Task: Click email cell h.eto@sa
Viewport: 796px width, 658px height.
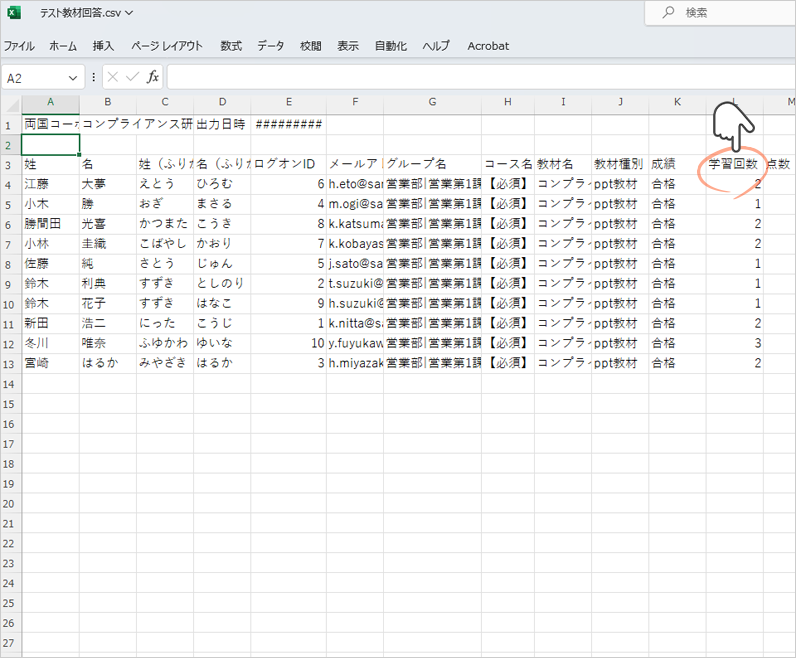Action: click(x=355, y=184)
